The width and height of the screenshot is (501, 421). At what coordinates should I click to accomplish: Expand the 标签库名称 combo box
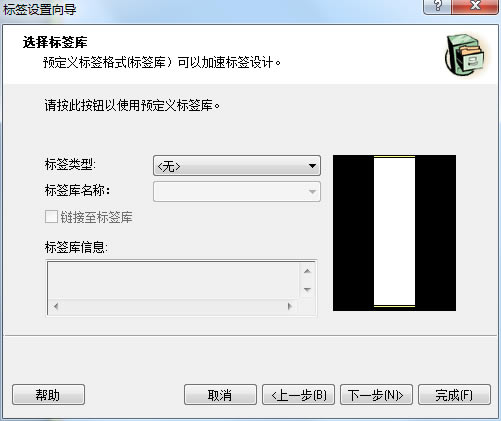point(237,191)
